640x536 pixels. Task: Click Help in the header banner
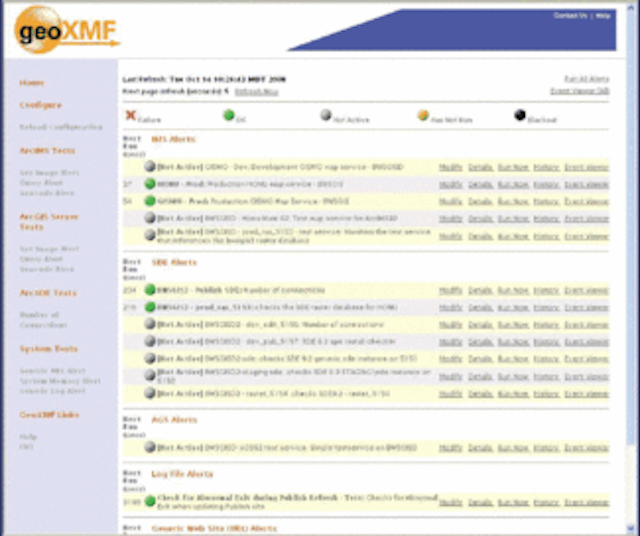(x=602, y=16)
